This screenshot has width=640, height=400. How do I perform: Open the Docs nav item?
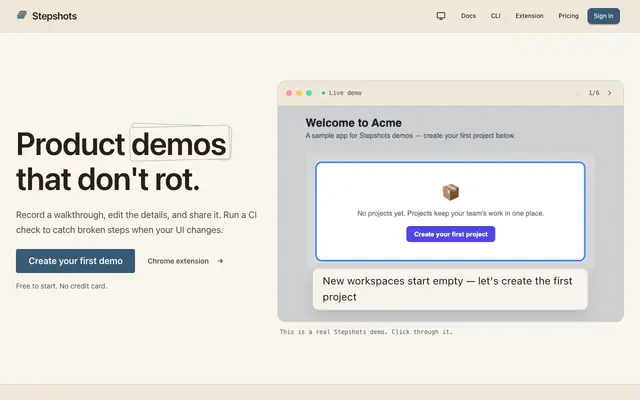coord(468,16)
